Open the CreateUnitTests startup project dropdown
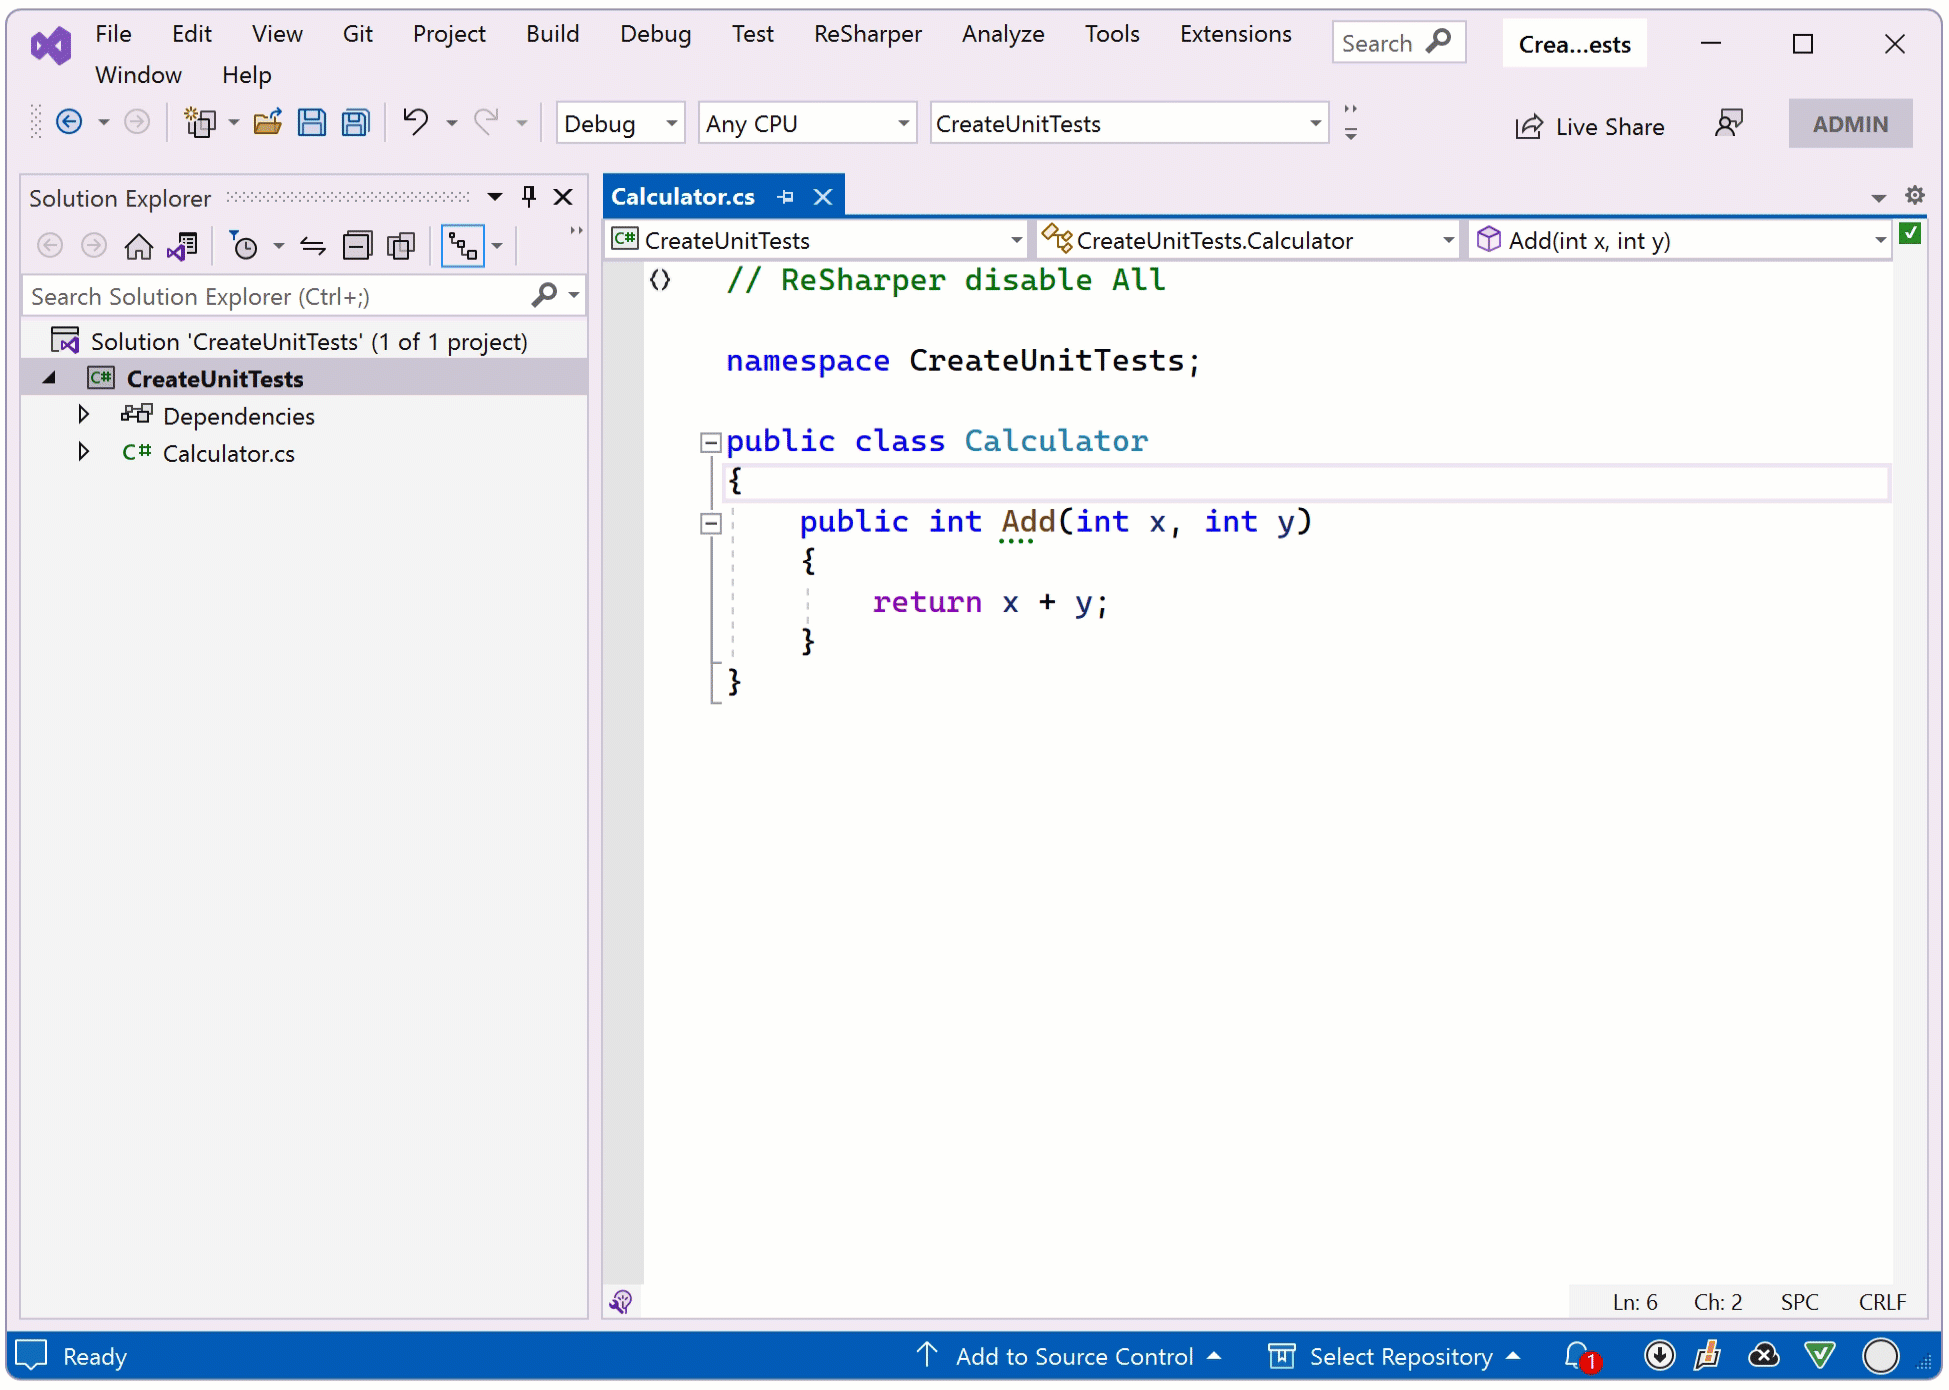This screenshot has height=1390, width=1949. click(1129, 123)
